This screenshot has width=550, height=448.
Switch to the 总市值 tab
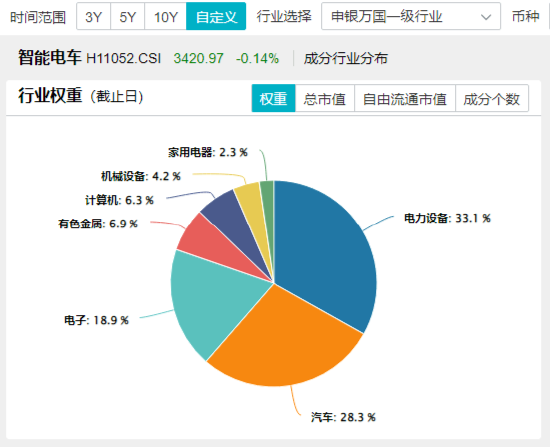(x=325, y=99)
